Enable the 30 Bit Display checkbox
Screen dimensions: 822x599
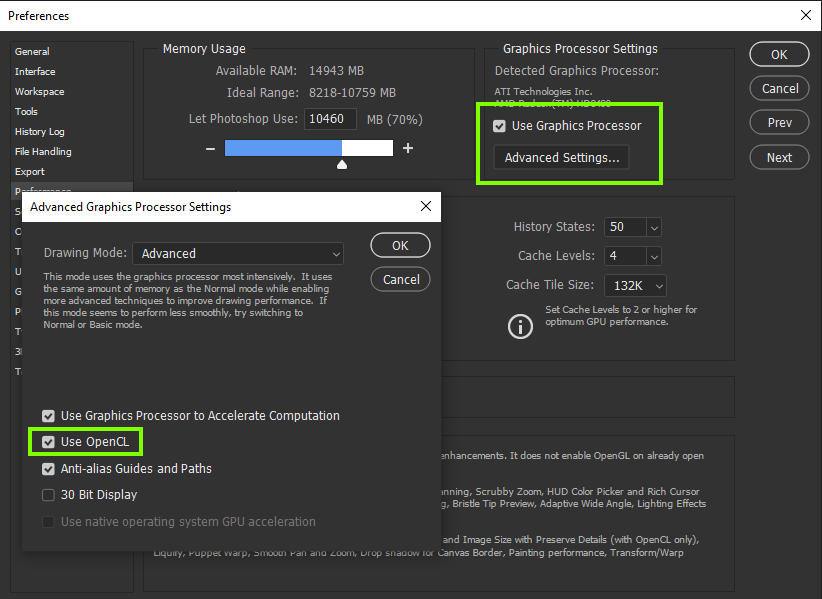[47, 494]
